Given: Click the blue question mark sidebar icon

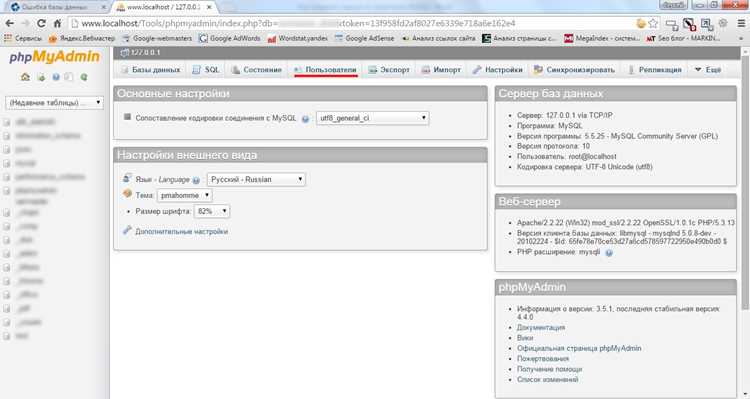Looking at the screenshot, I should coord(56,77).
